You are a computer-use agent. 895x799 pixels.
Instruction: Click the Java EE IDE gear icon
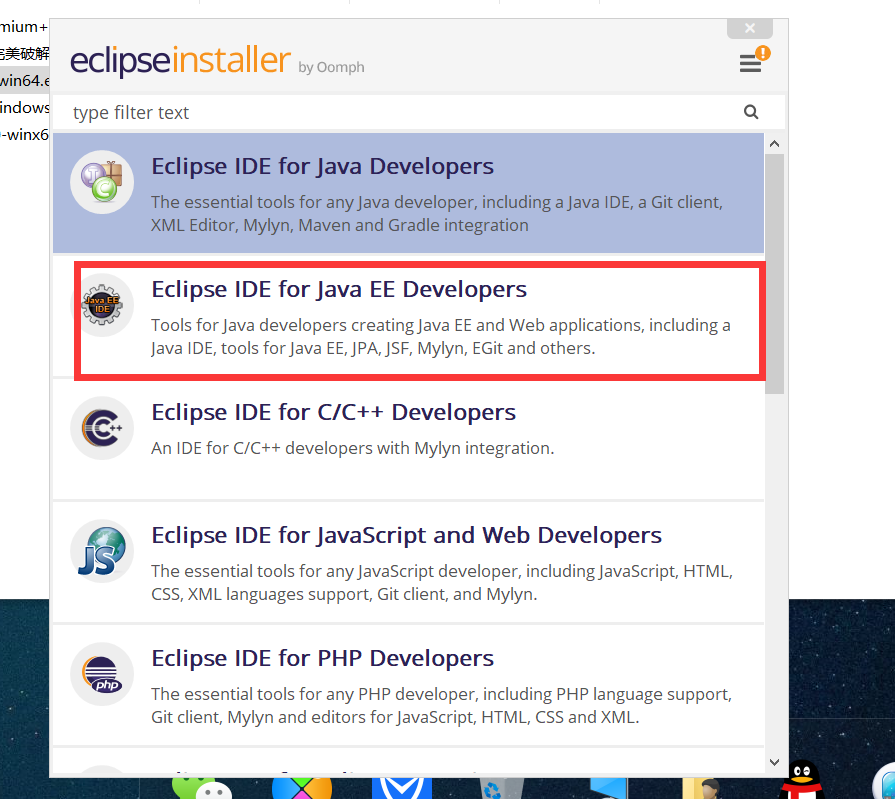pyautogui.click(x=102, y=305)
